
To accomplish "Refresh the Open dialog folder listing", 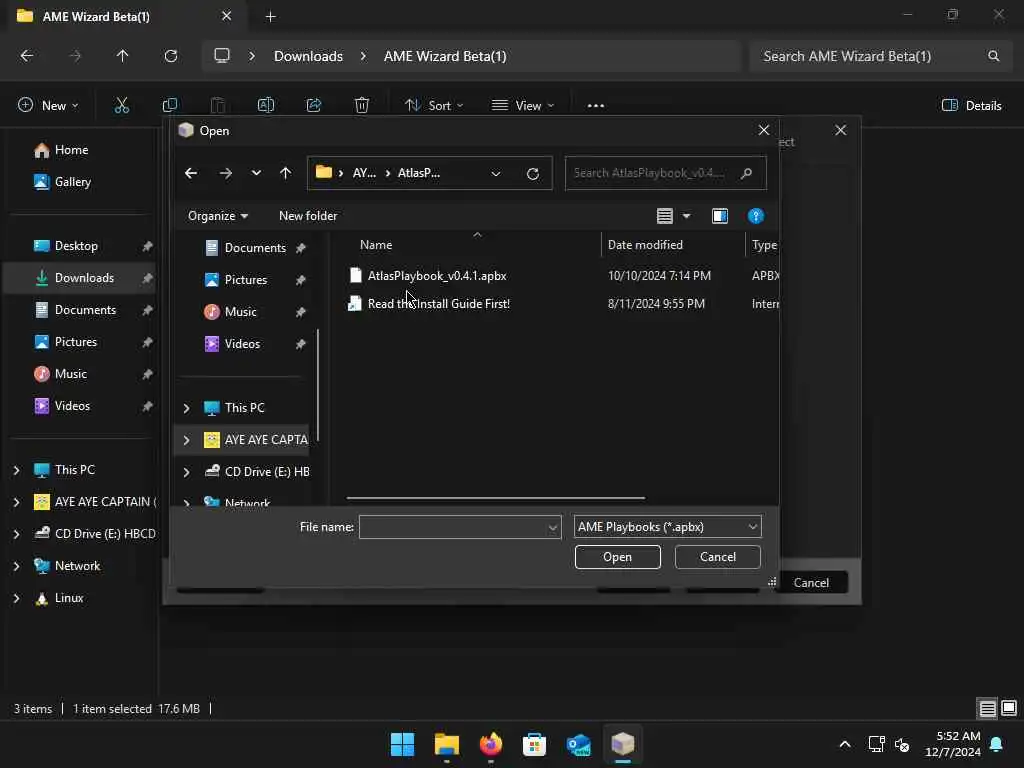I will (533, 173).
